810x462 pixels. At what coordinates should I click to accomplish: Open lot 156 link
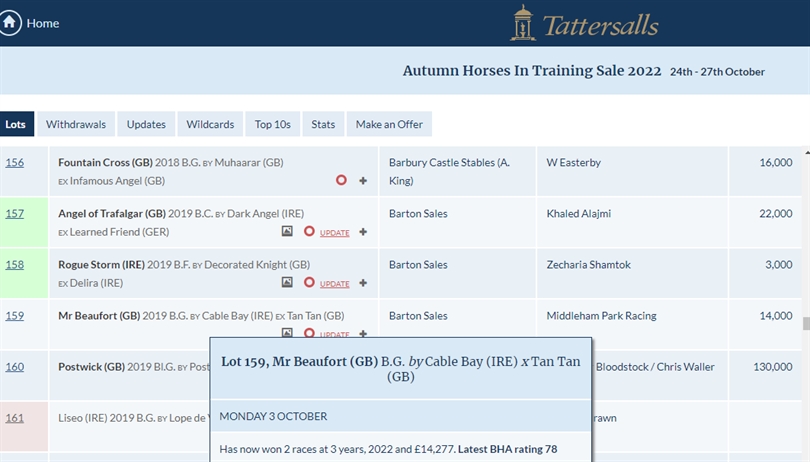pyautogui.click(x=14, y=162)
